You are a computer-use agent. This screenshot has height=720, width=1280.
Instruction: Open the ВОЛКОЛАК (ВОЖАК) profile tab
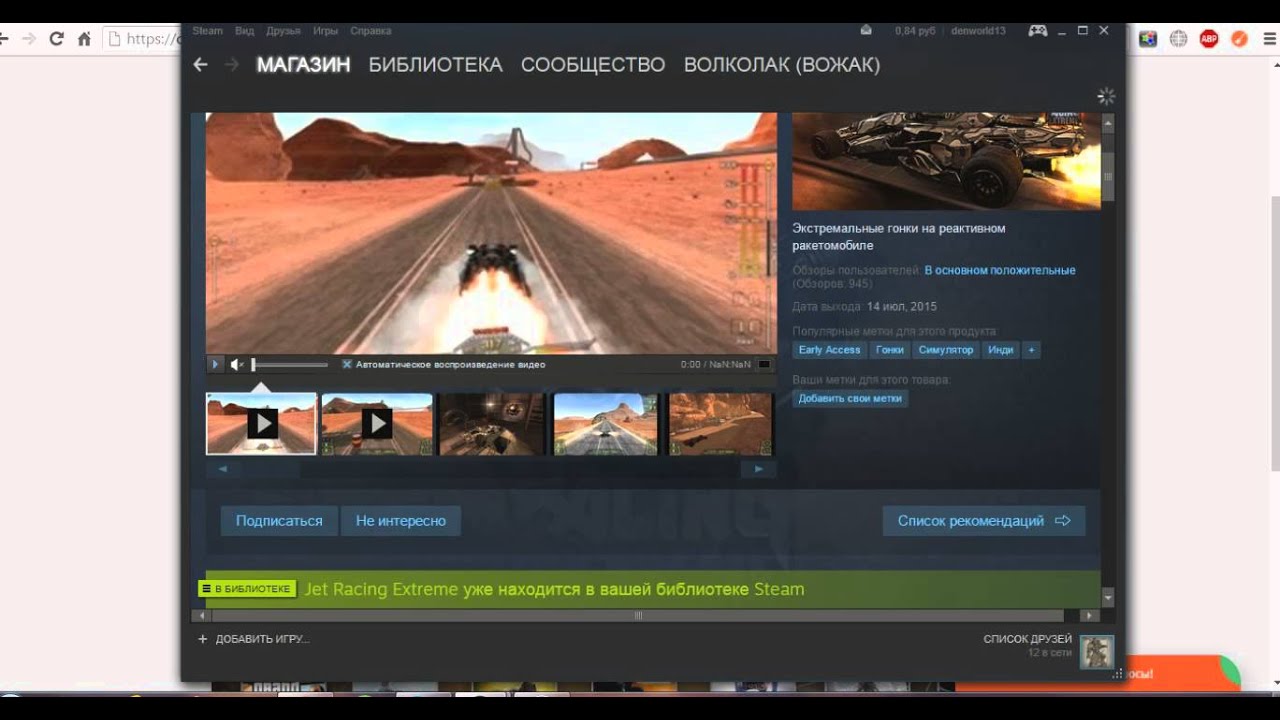click(782, 65)
